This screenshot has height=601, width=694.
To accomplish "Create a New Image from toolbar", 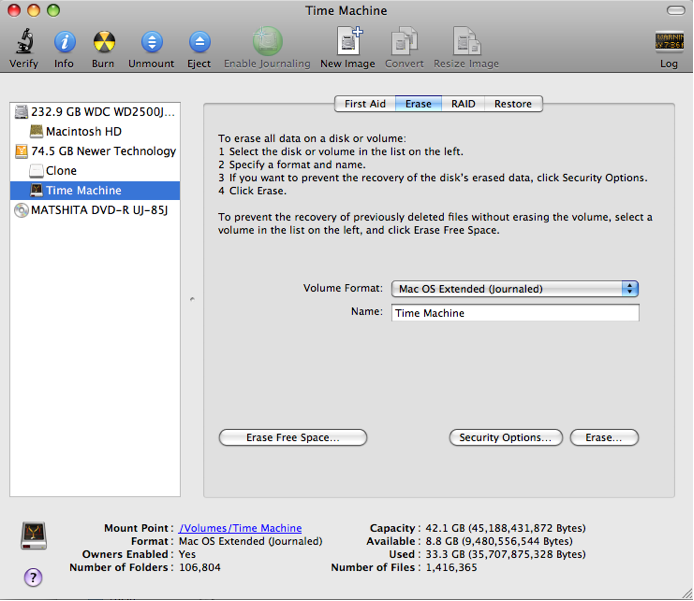I will (348, 43).
